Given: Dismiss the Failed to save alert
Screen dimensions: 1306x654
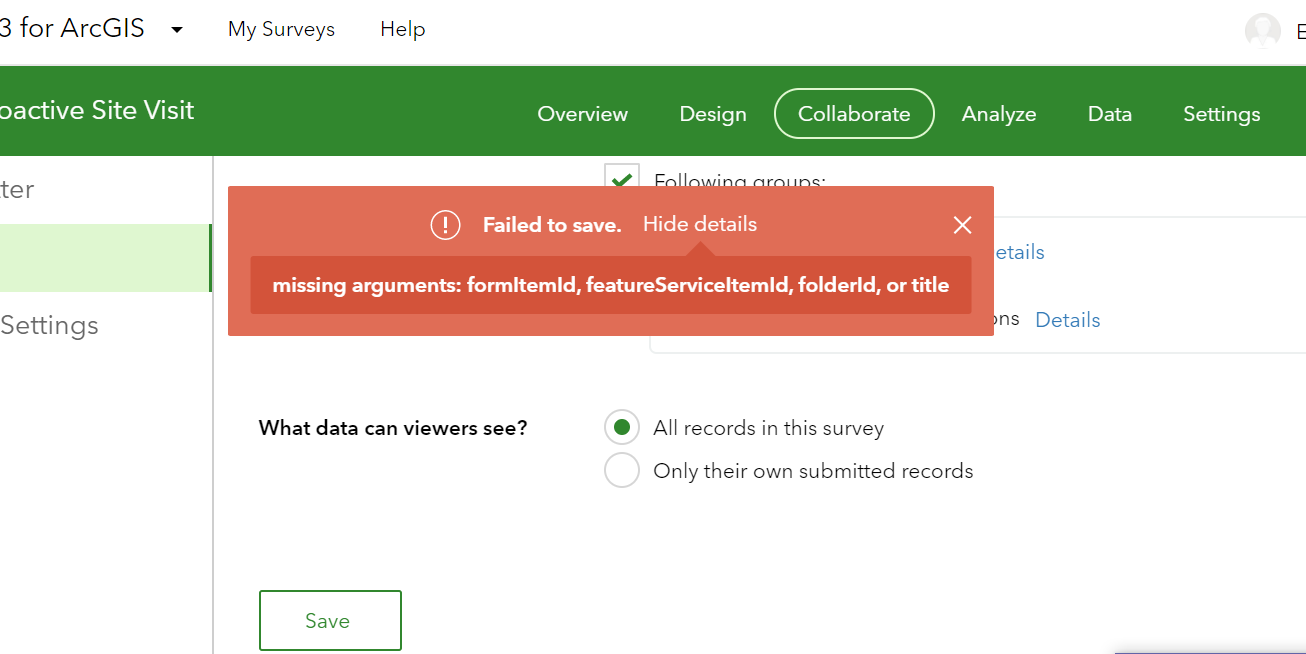Looking at the screenshot, I should 962,225.
